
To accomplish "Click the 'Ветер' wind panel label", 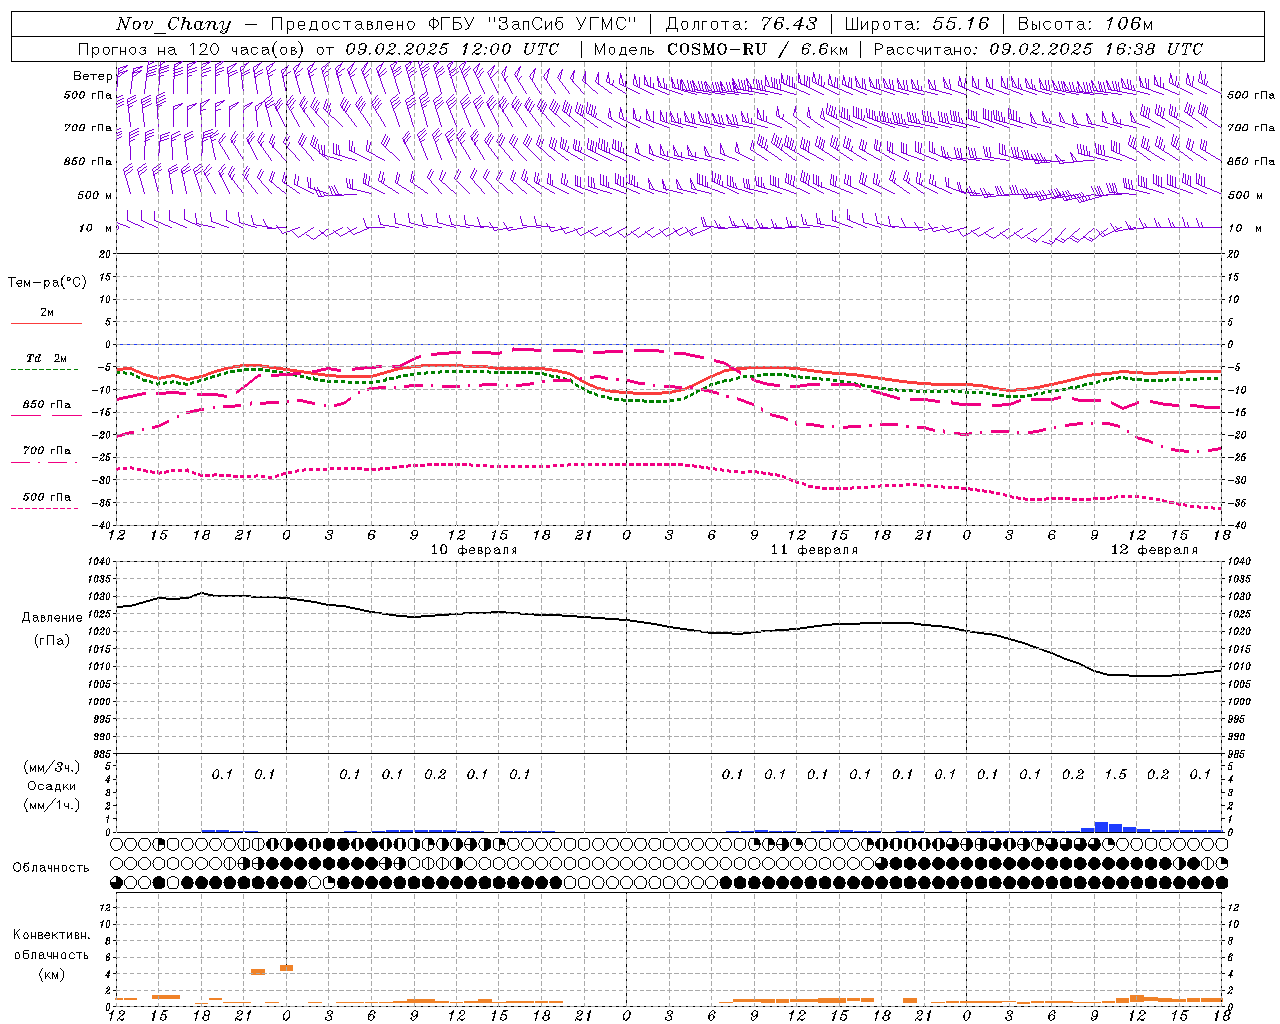I will coord(92,76).
